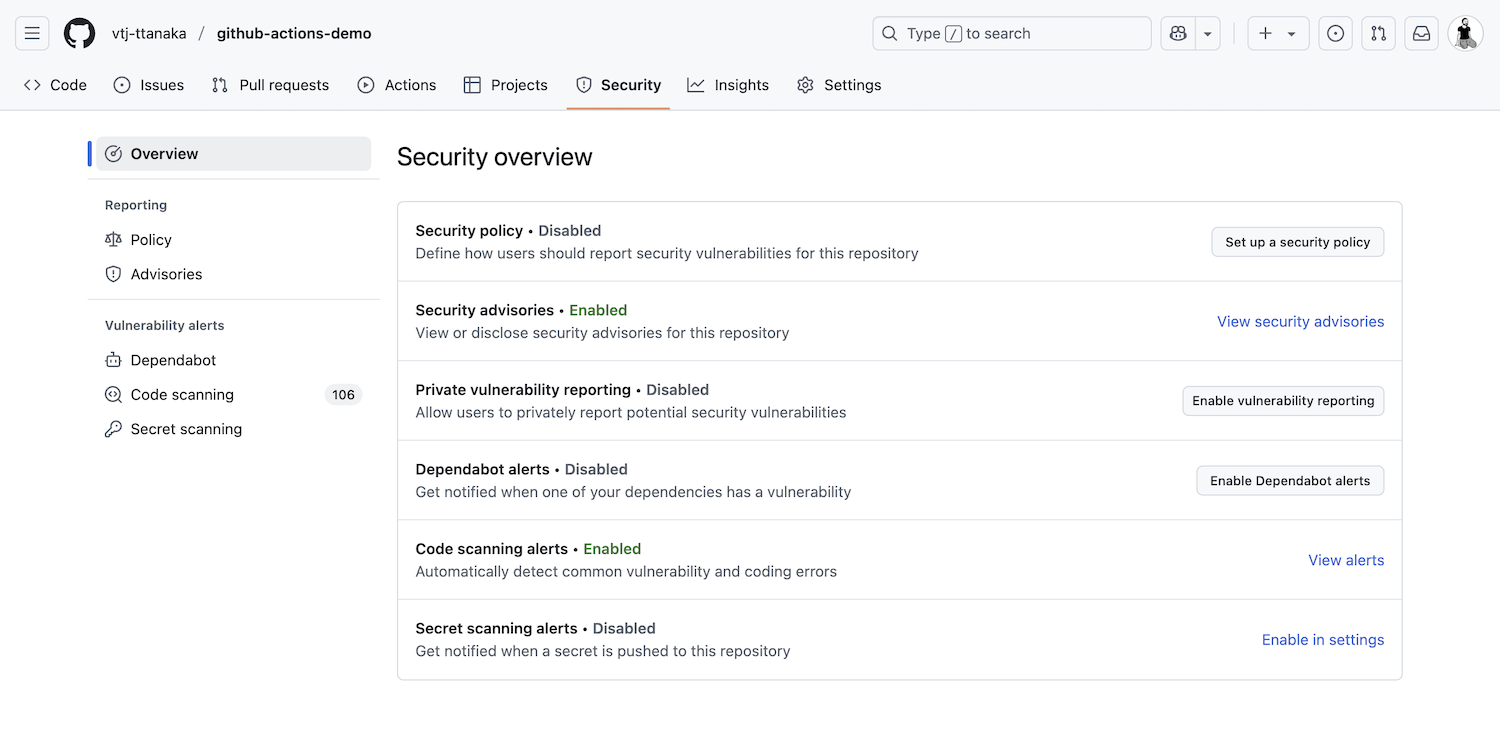Open the pull requests header icon

[x=1378, y=33]
